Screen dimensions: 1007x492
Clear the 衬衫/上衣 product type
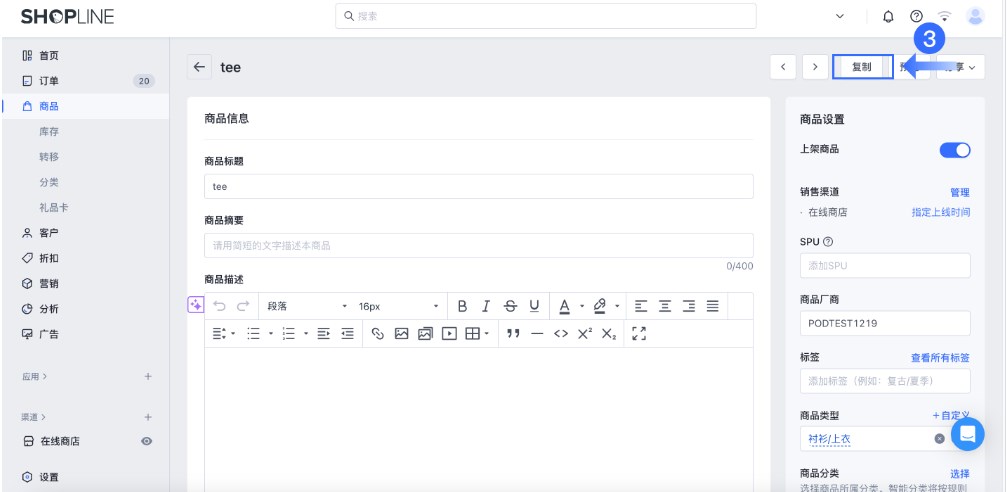pyautogui.click(x=940, y=439)
